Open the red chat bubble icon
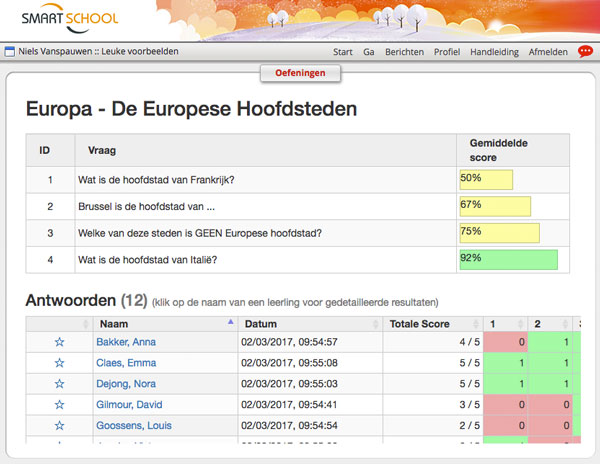 (586, 51)
